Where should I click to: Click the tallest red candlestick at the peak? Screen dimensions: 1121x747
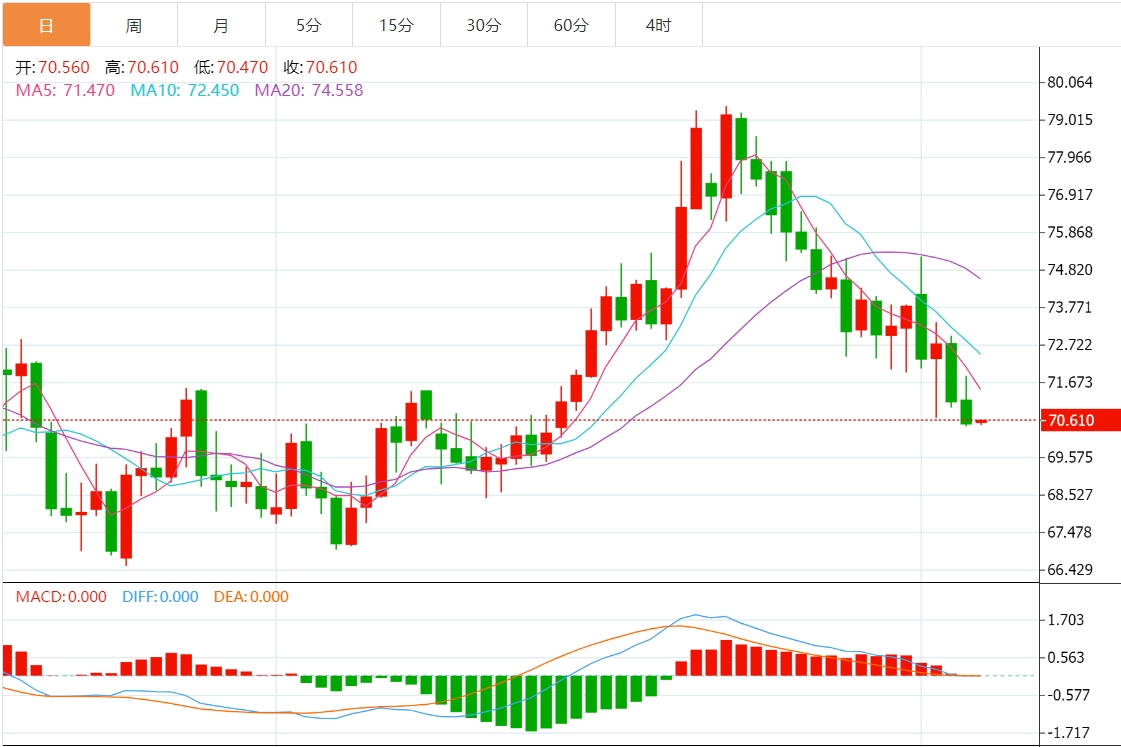pos(726,156)
